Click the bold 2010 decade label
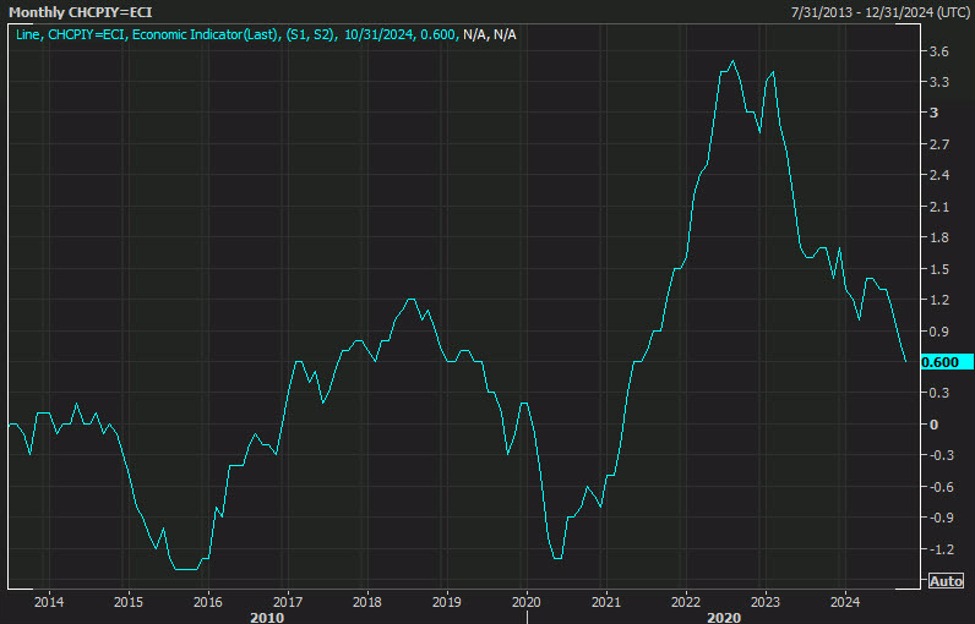This screenshot has height=624, width=975. click(266, 617)
